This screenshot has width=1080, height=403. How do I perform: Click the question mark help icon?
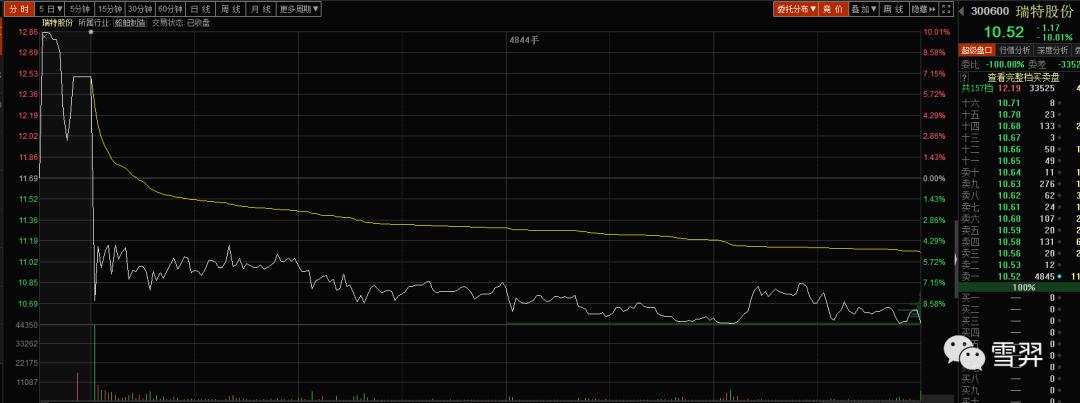pos(965,78)
